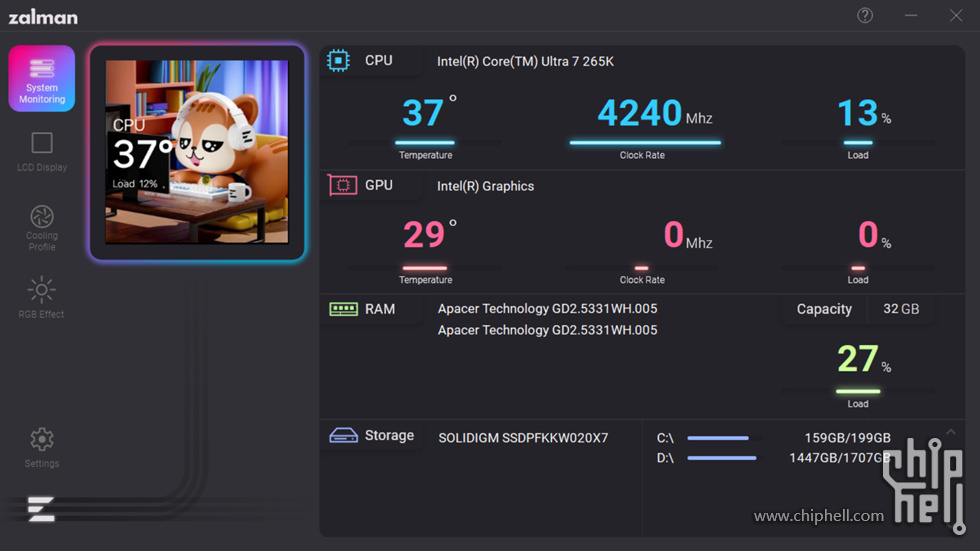Click the CPU chip icon
Screen dimensions: 980x551
pyautogui.click(x=338, y=61)
